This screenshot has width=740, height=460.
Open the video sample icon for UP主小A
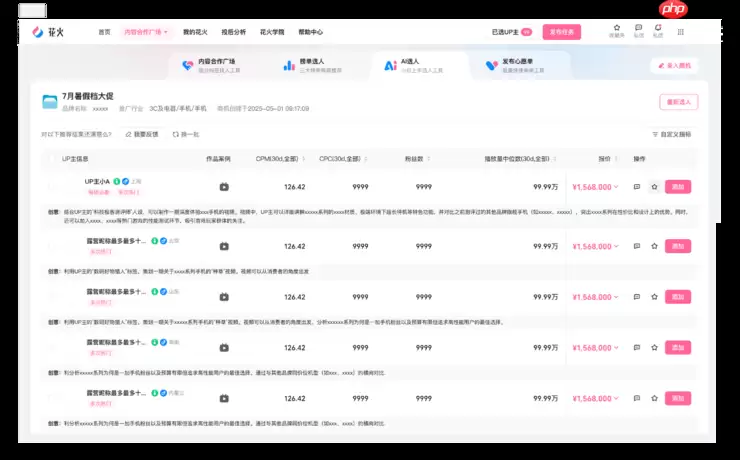click(224, 187)
